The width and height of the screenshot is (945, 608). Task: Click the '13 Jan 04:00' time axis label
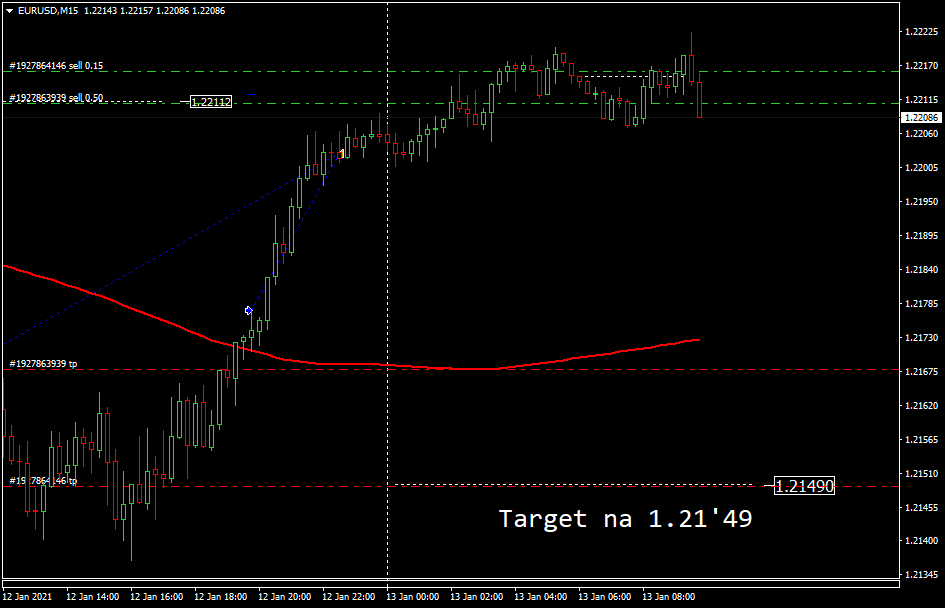(x=541, y=597)
